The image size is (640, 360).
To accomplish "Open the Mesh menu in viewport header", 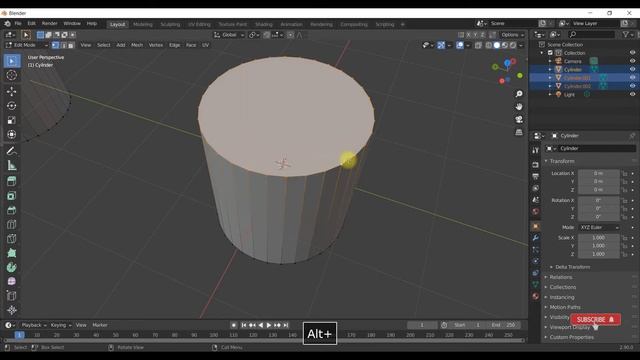I will (137, 45).
